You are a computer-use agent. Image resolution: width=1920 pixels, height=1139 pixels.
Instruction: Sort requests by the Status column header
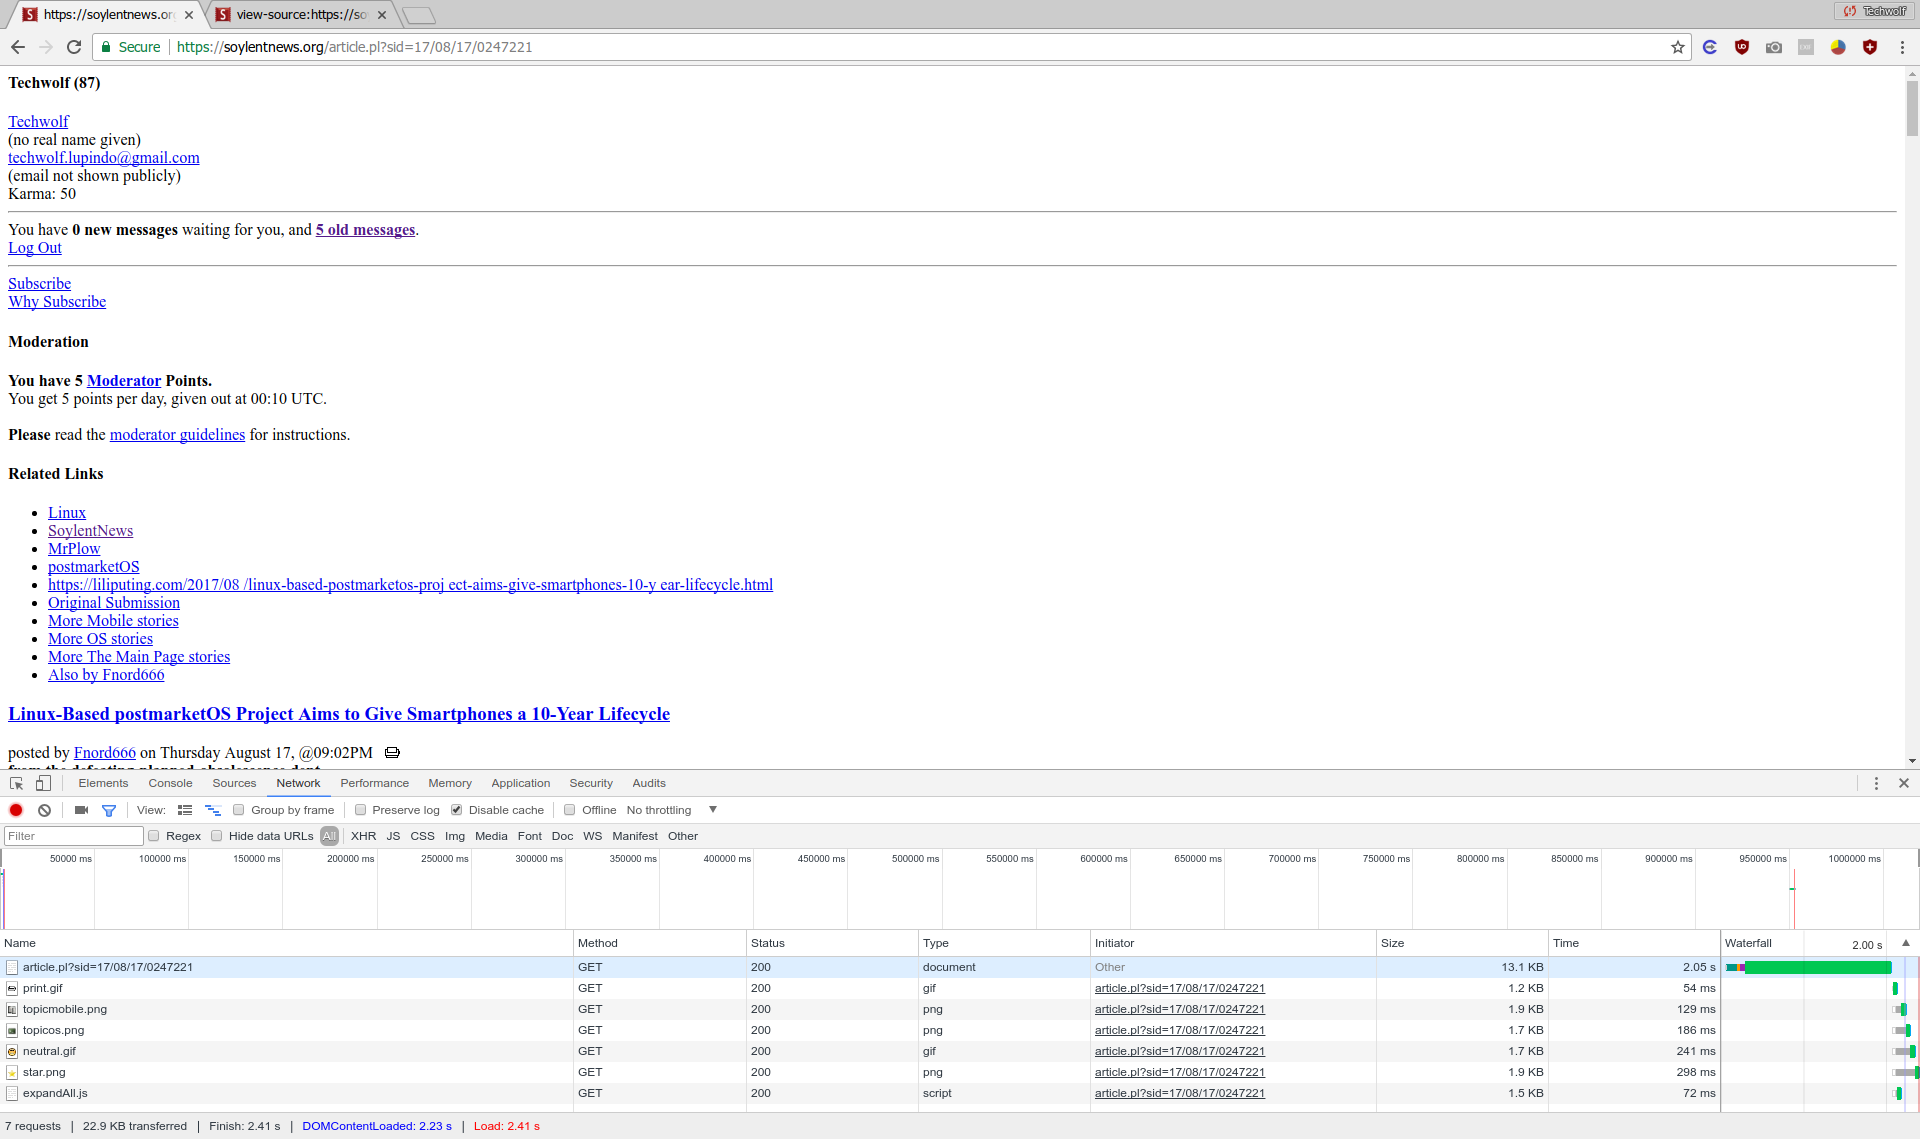(832, 943)
